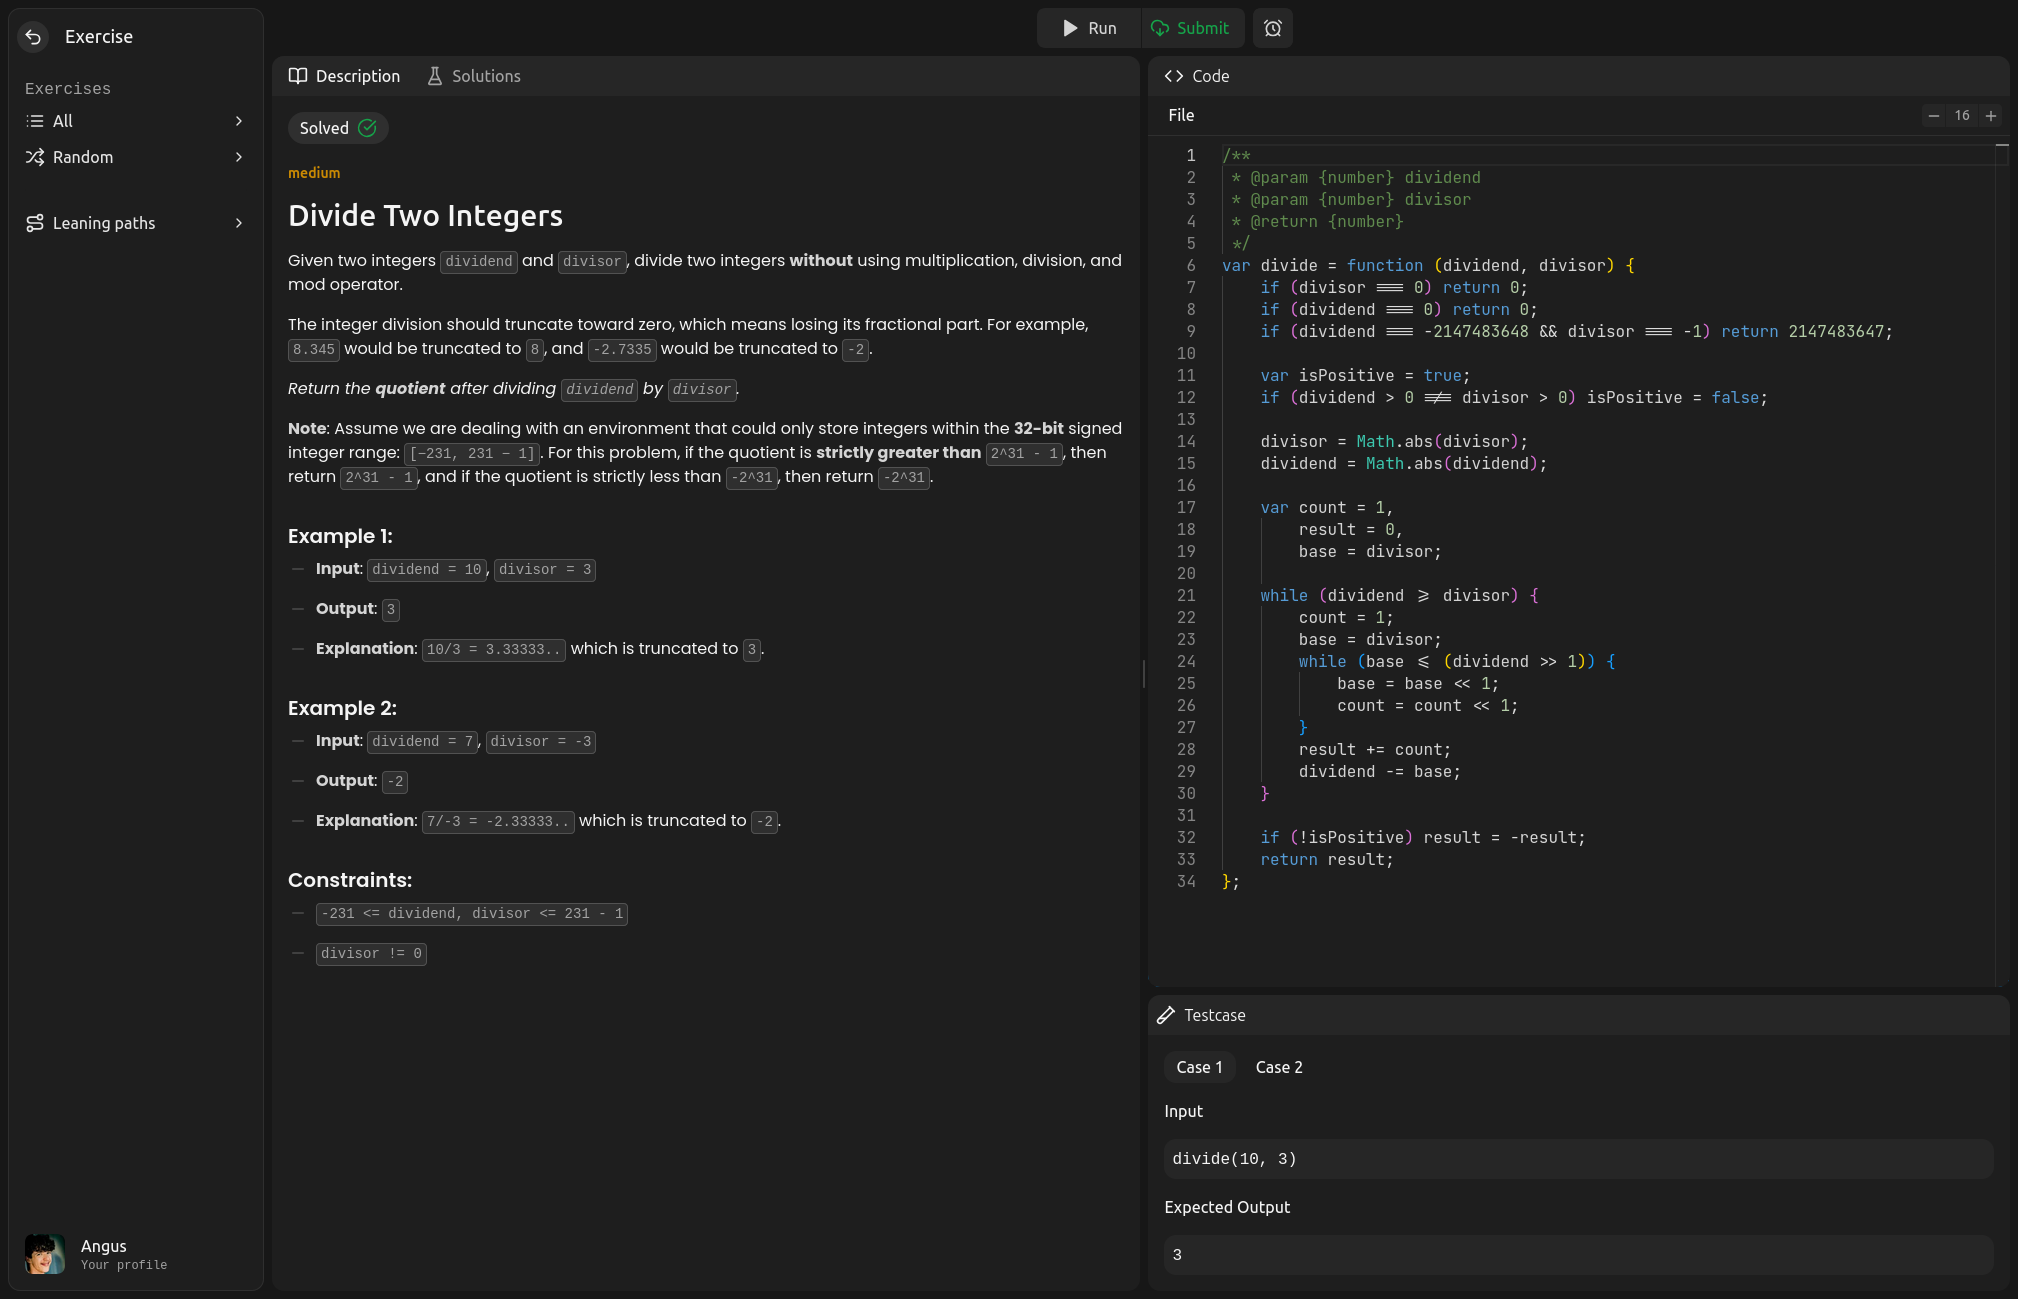Viewport: 2018px width, 1299px height.
Task: Increase font size with plus icon
Action: click(x=1991, y=116)
